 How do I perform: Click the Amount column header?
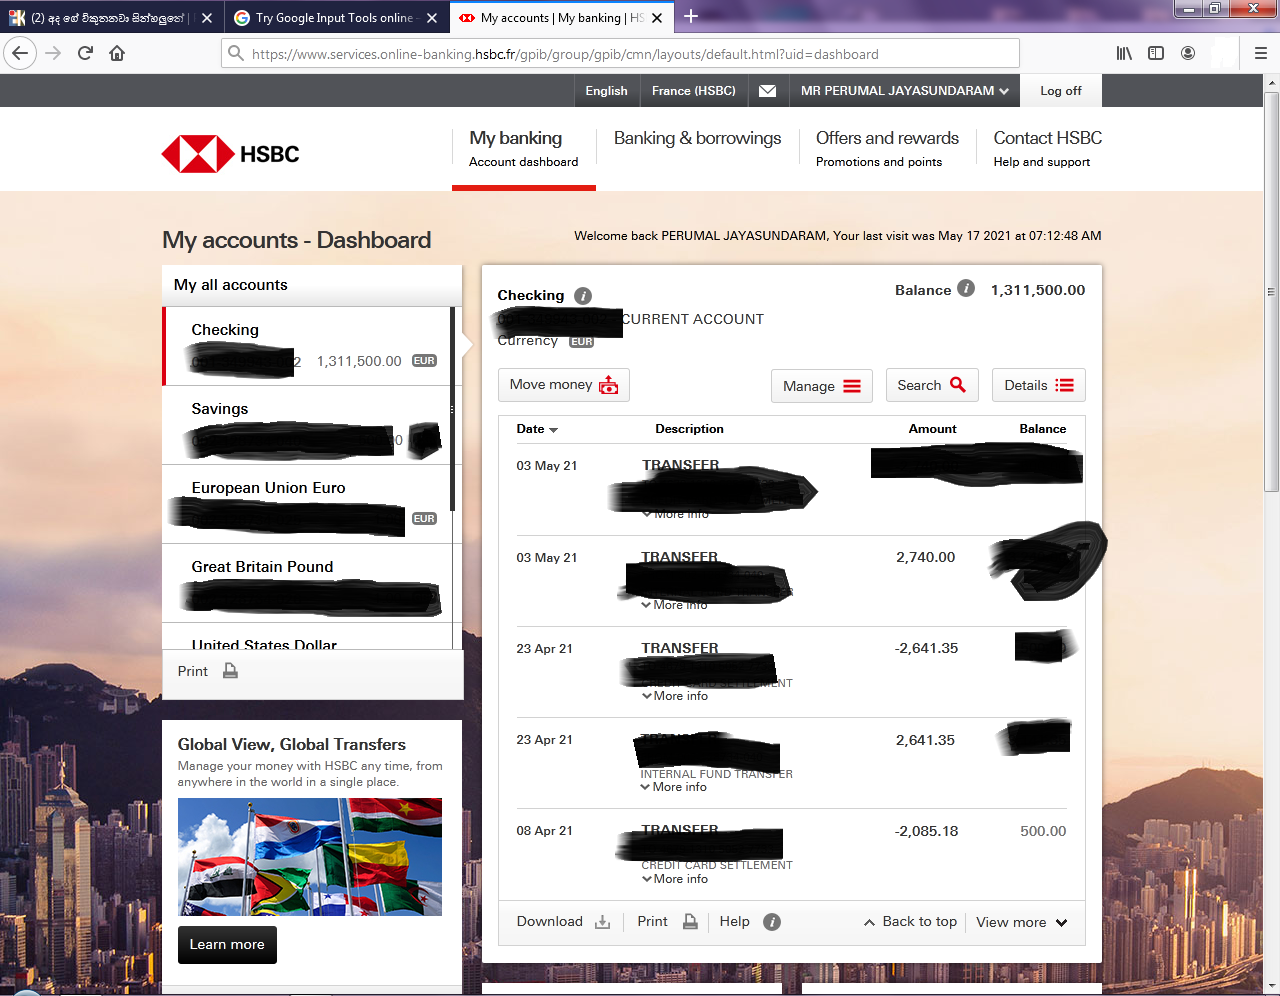[933, 429]
